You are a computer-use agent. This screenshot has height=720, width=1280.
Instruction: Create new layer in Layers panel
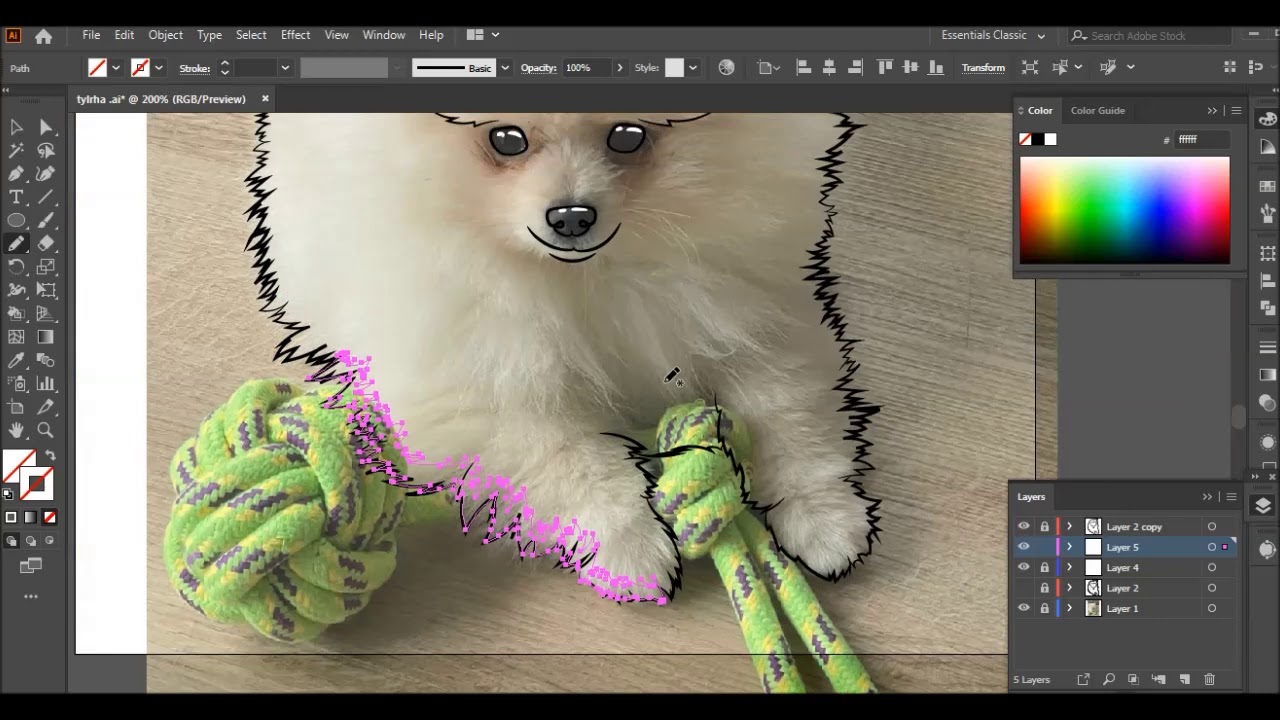coord(1184,680)
